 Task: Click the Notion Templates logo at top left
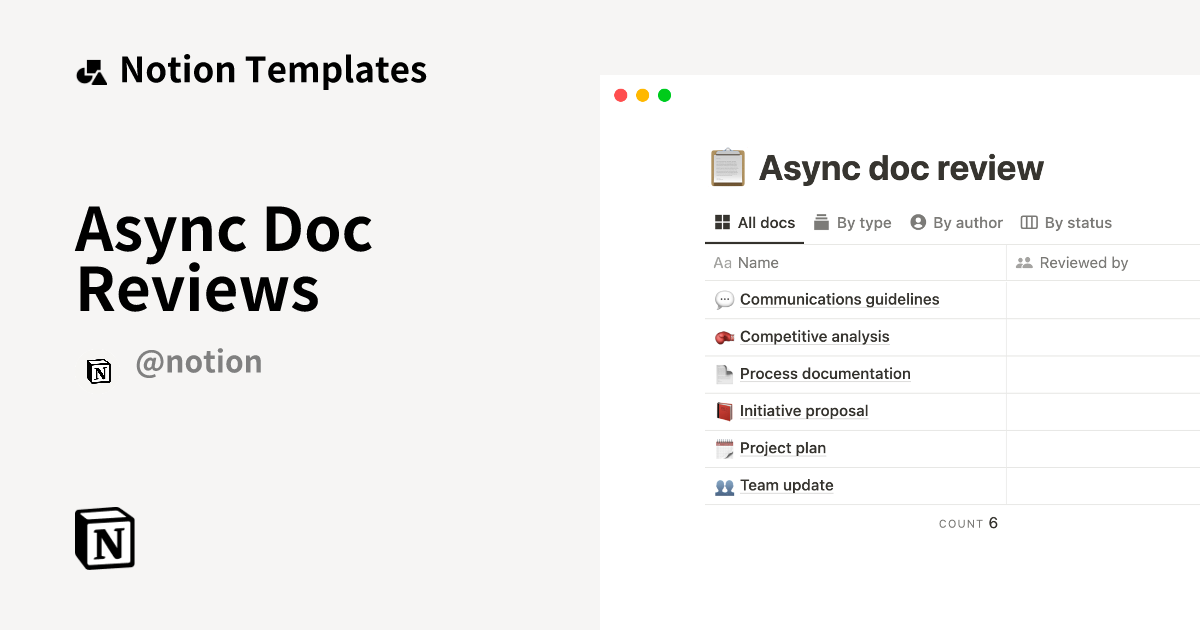click(91, 69)
